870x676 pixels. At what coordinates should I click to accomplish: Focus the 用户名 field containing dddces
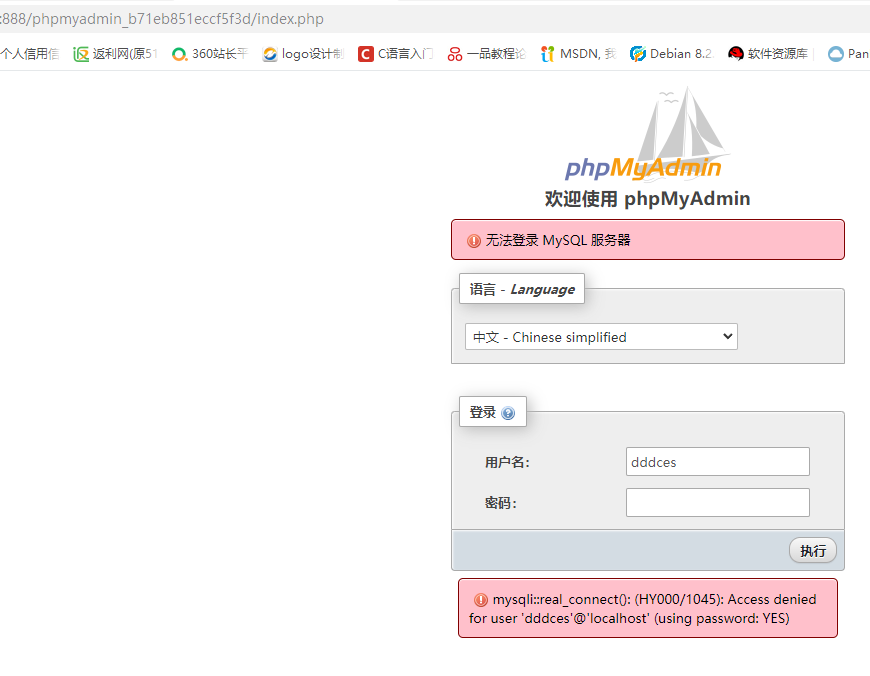pos(717,462)
